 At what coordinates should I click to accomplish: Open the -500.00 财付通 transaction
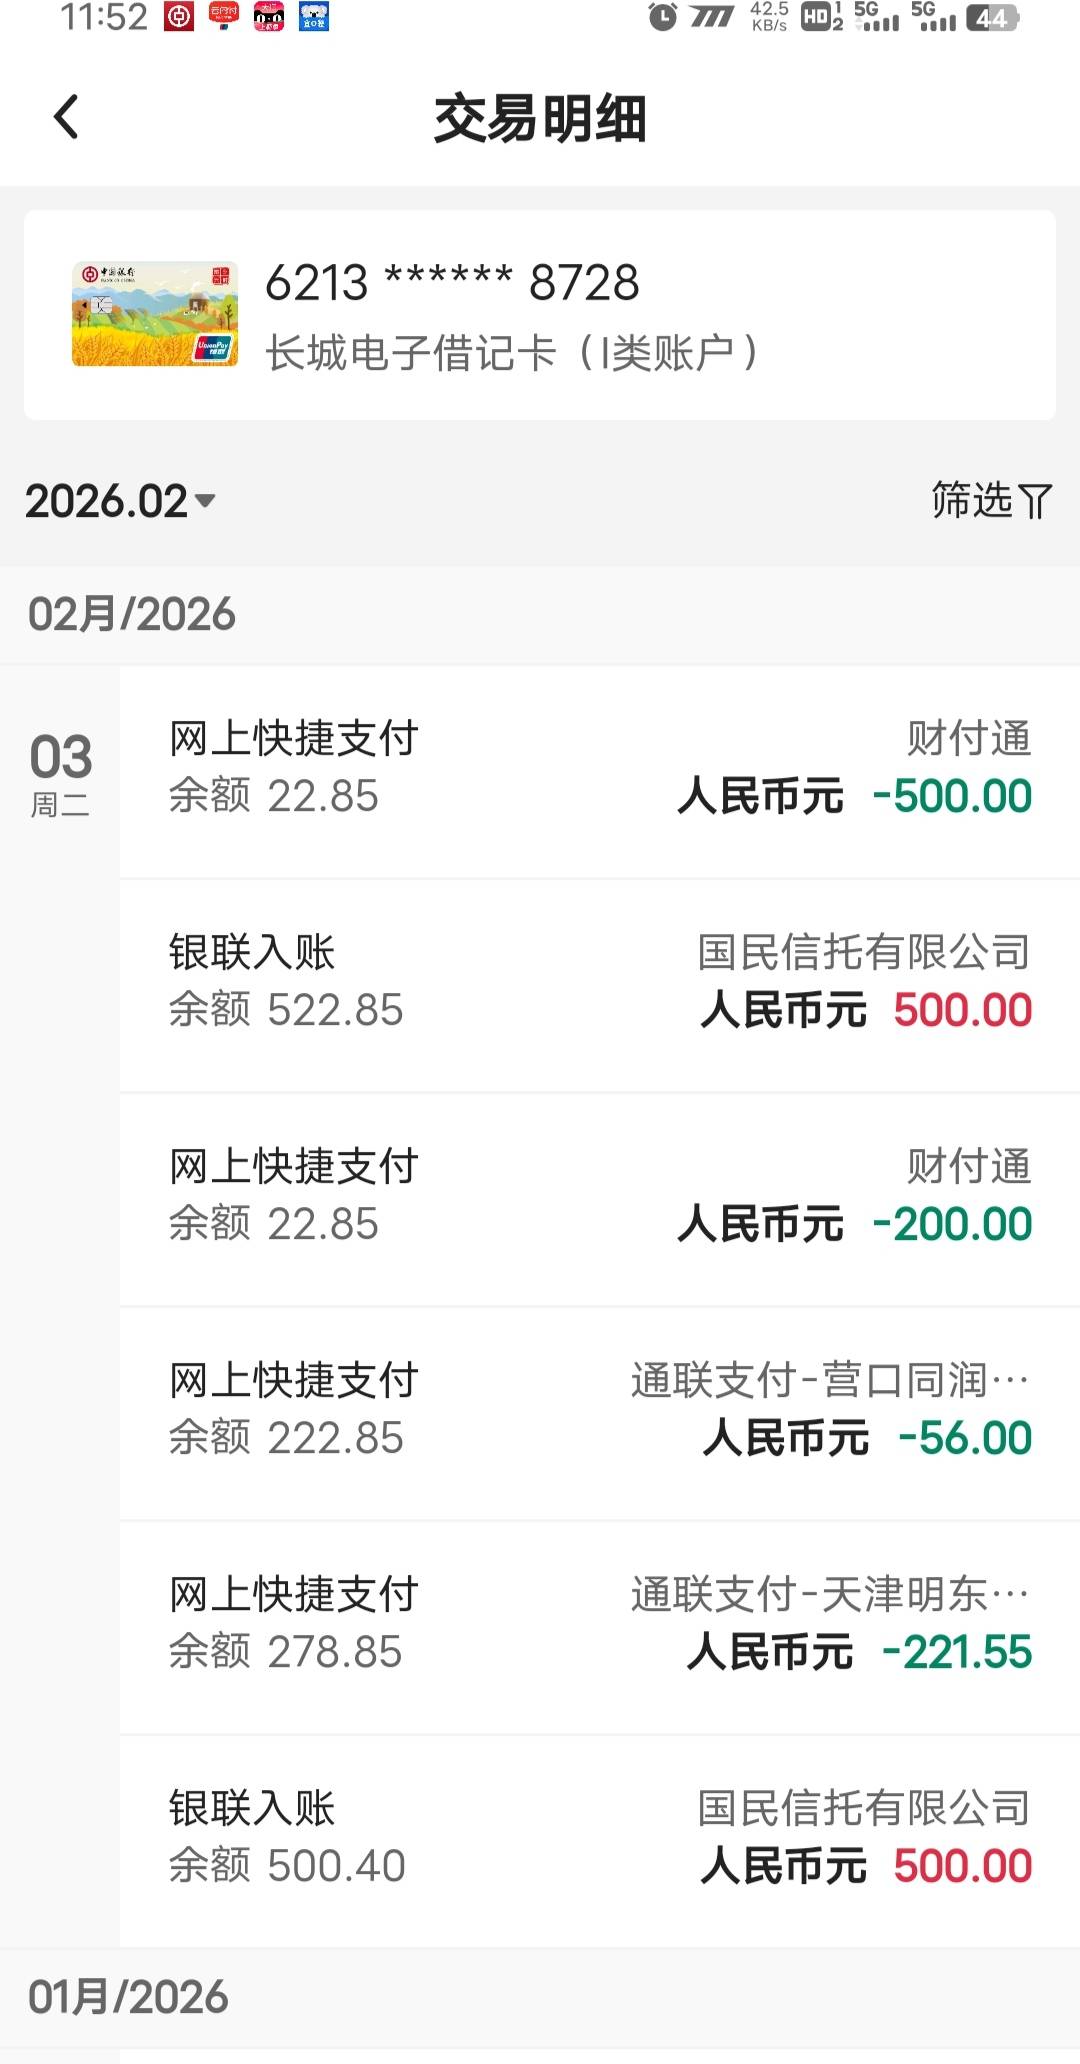click(600, 768)
